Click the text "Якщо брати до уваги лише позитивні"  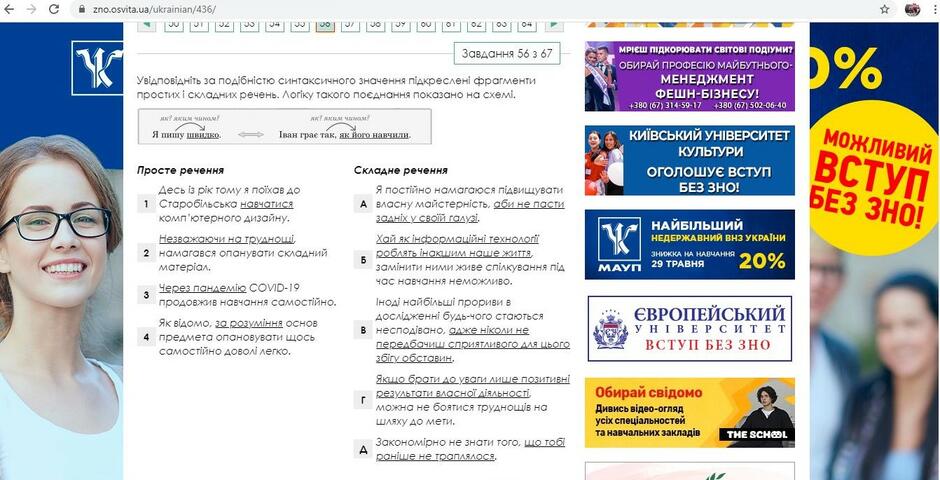pyautogui.click(x=473, y=380)
